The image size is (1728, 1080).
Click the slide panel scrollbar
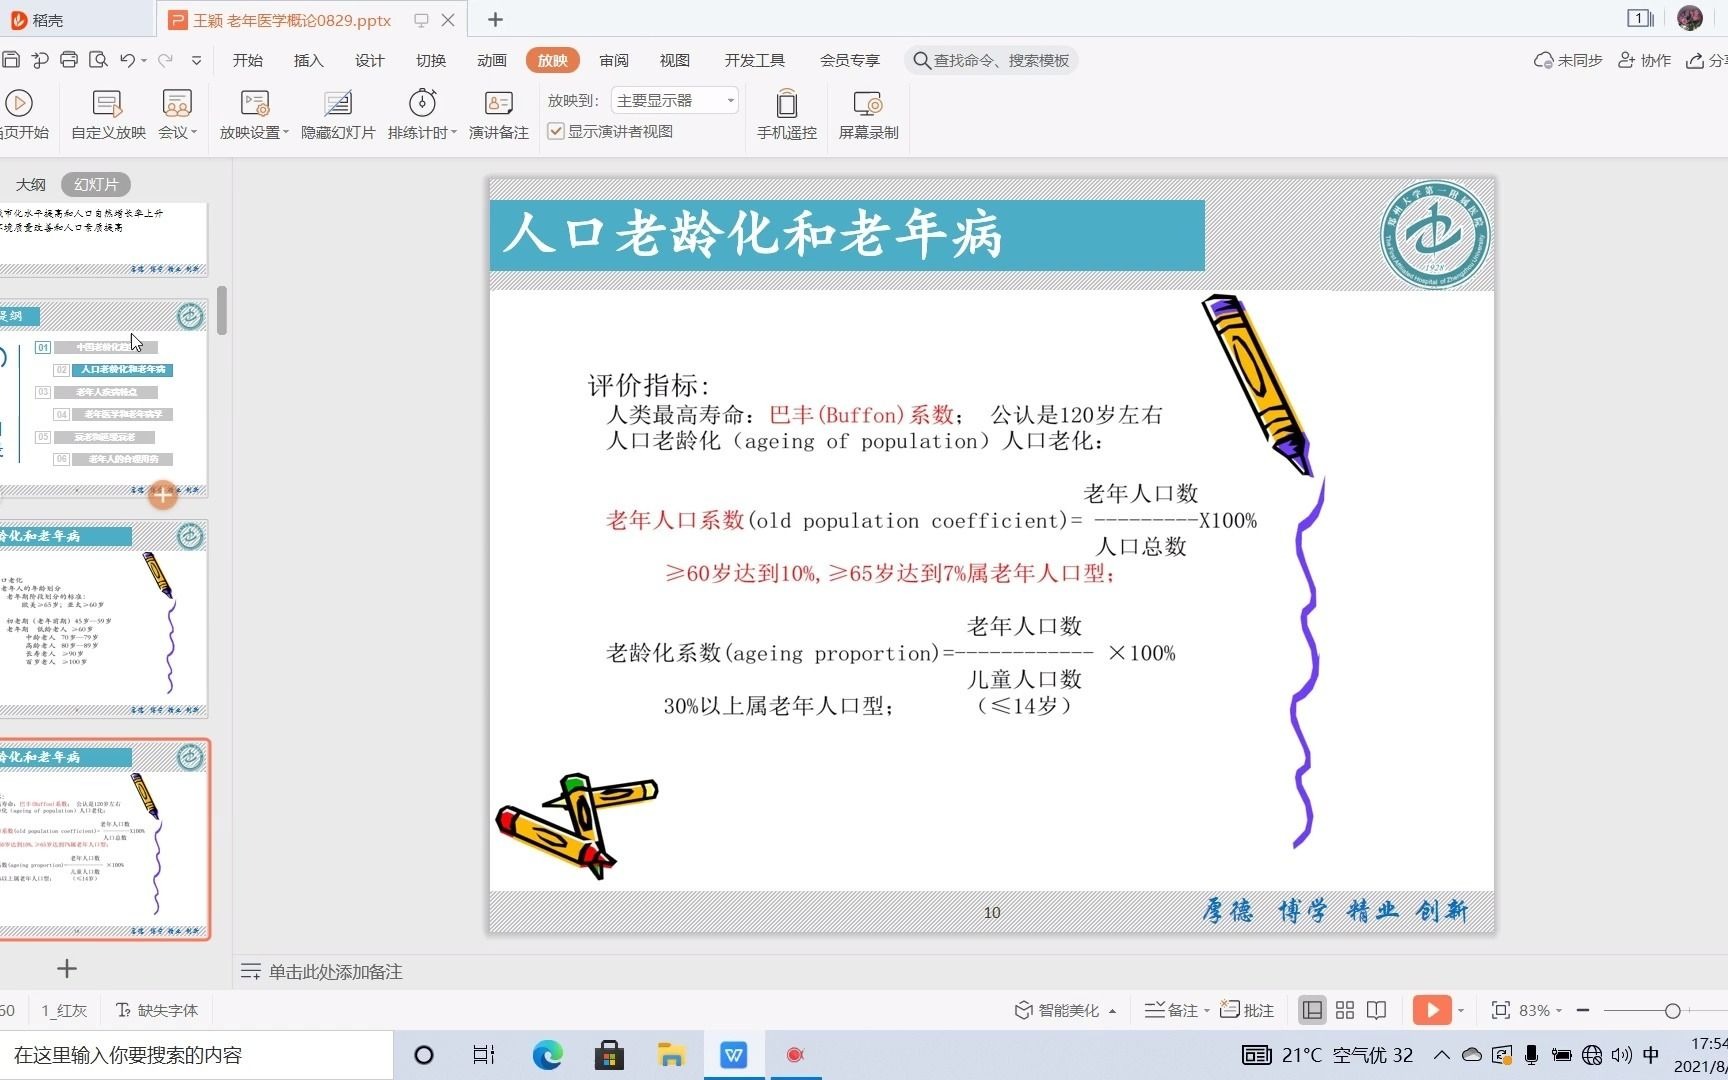[x=221, y=310]
